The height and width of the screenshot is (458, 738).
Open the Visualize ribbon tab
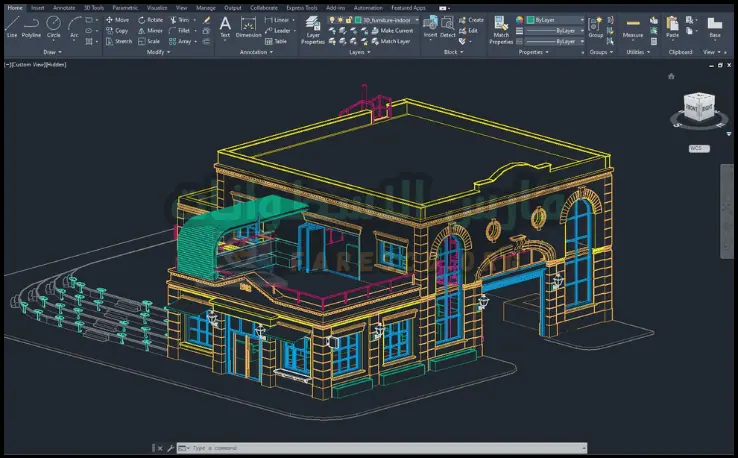click(x=157, y=7)
